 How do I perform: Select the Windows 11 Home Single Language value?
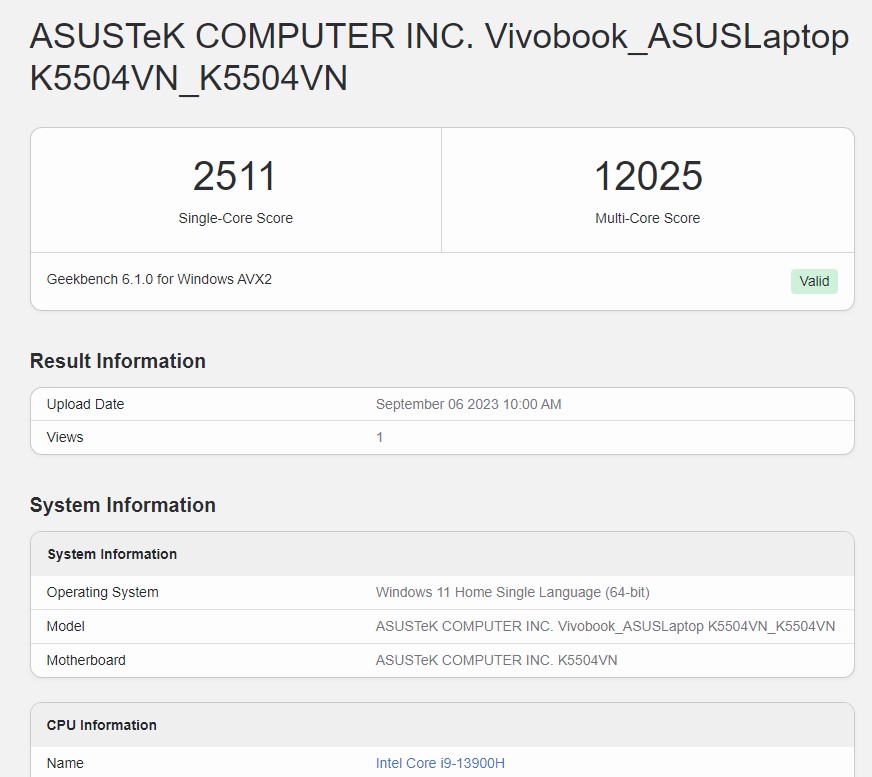[x=512, y=592]
